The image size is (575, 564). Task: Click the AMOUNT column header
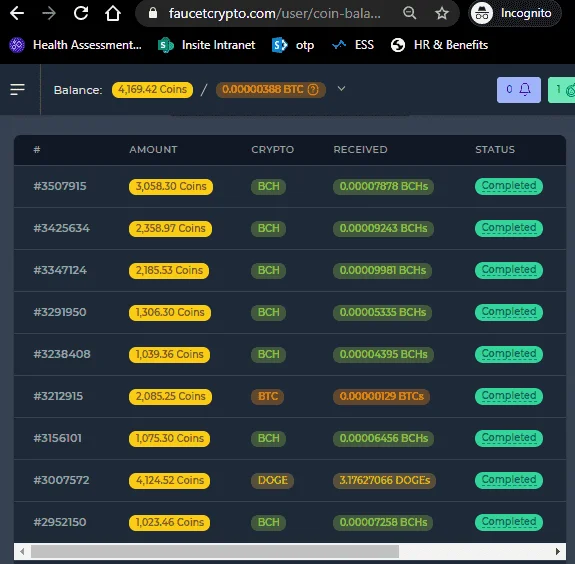pyautogui.click(x=153, y=150)
